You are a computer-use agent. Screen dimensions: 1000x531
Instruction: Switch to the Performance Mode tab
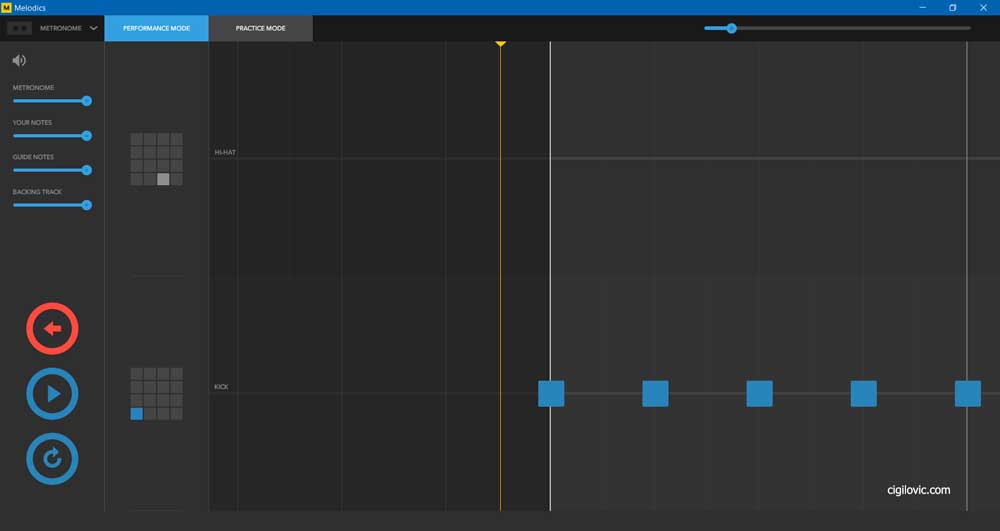coord(156,28)
